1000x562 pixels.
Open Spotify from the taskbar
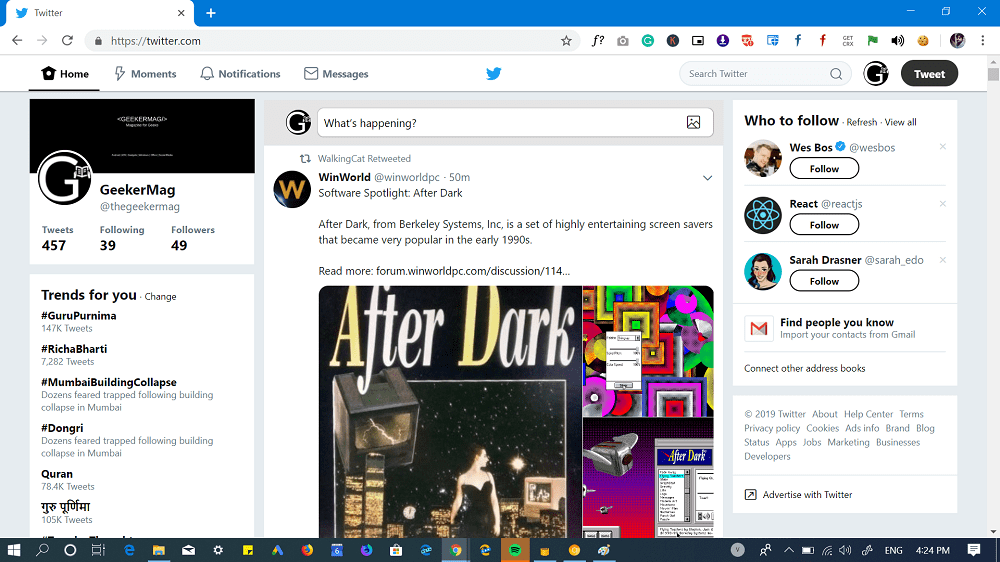[x=515, y=550]
